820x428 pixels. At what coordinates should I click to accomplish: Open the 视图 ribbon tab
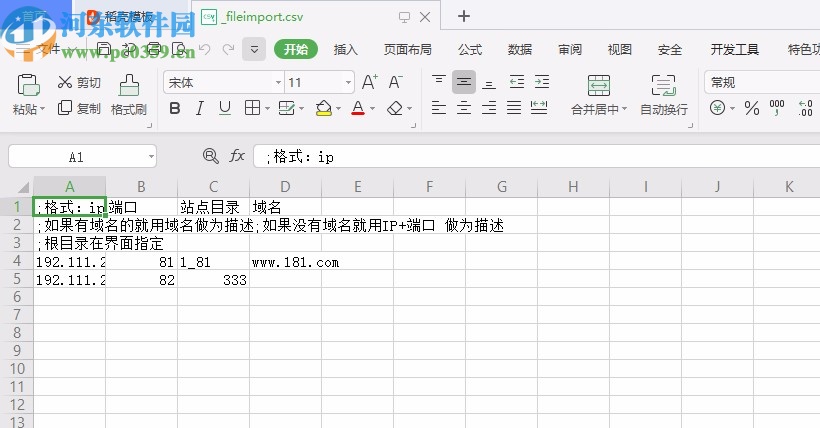pos(619,50)
